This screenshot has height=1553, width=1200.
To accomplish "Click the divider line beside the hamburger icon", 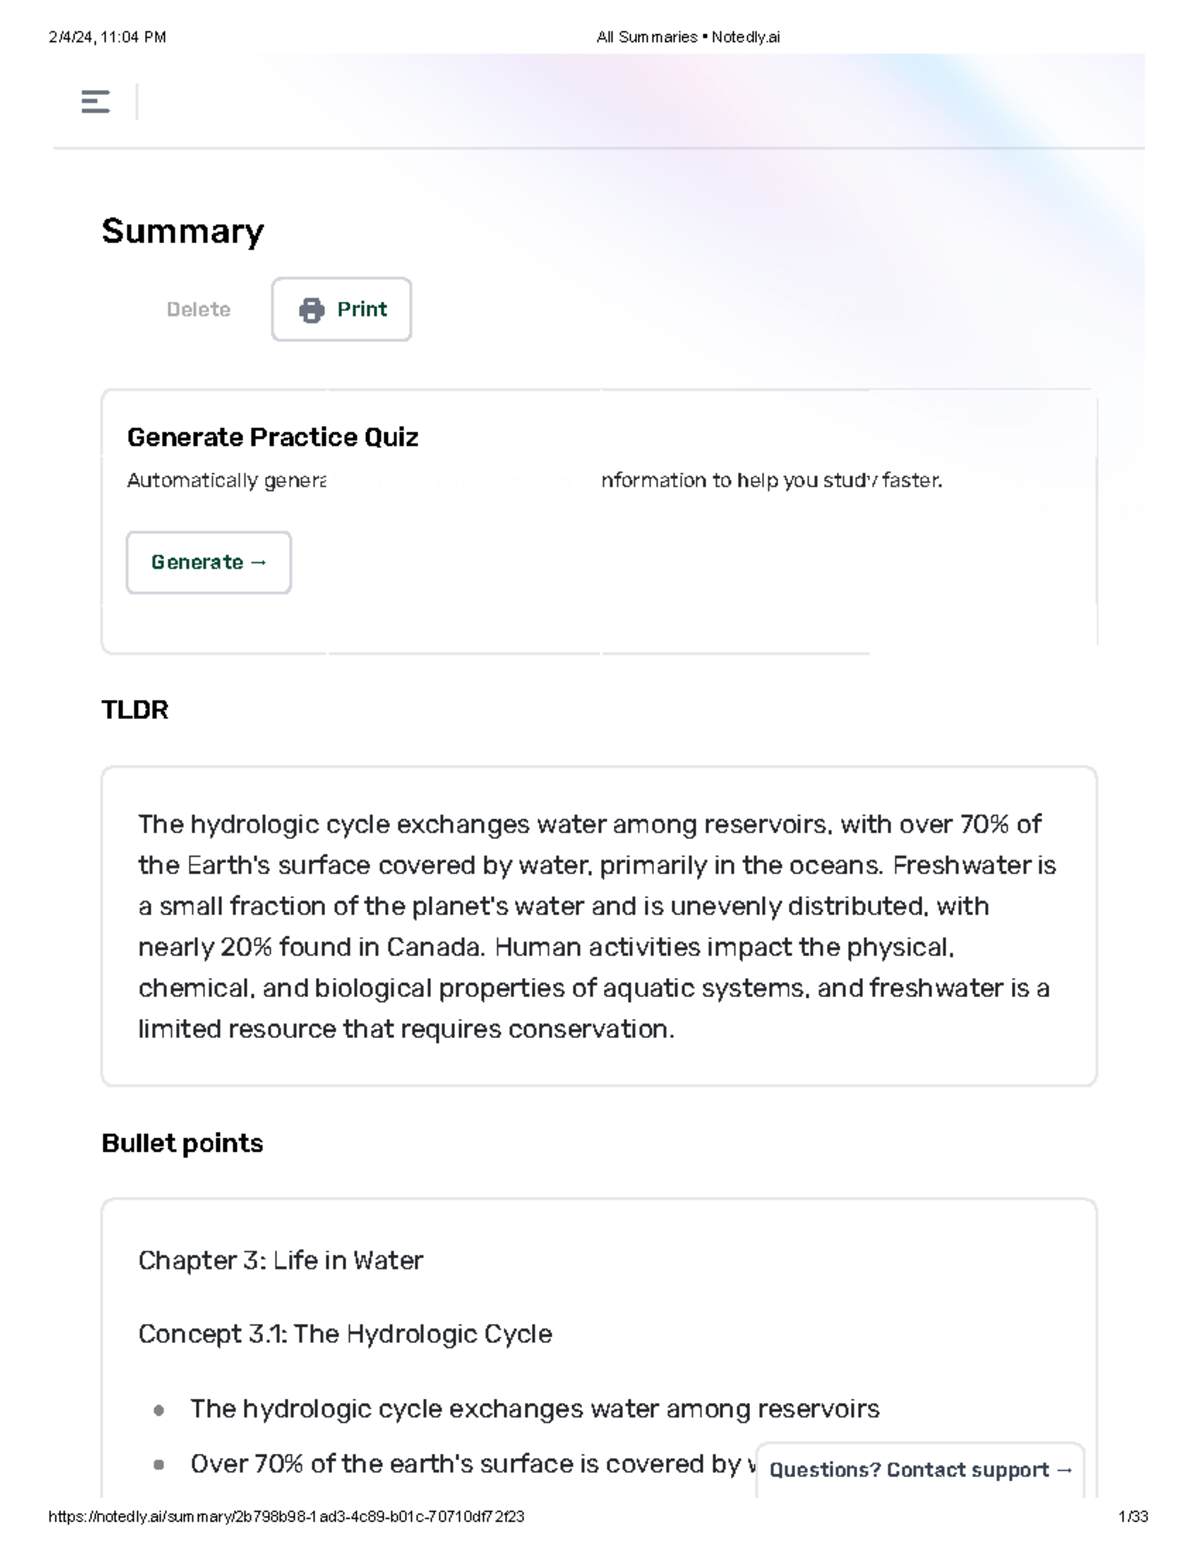I will click(138, 101).
